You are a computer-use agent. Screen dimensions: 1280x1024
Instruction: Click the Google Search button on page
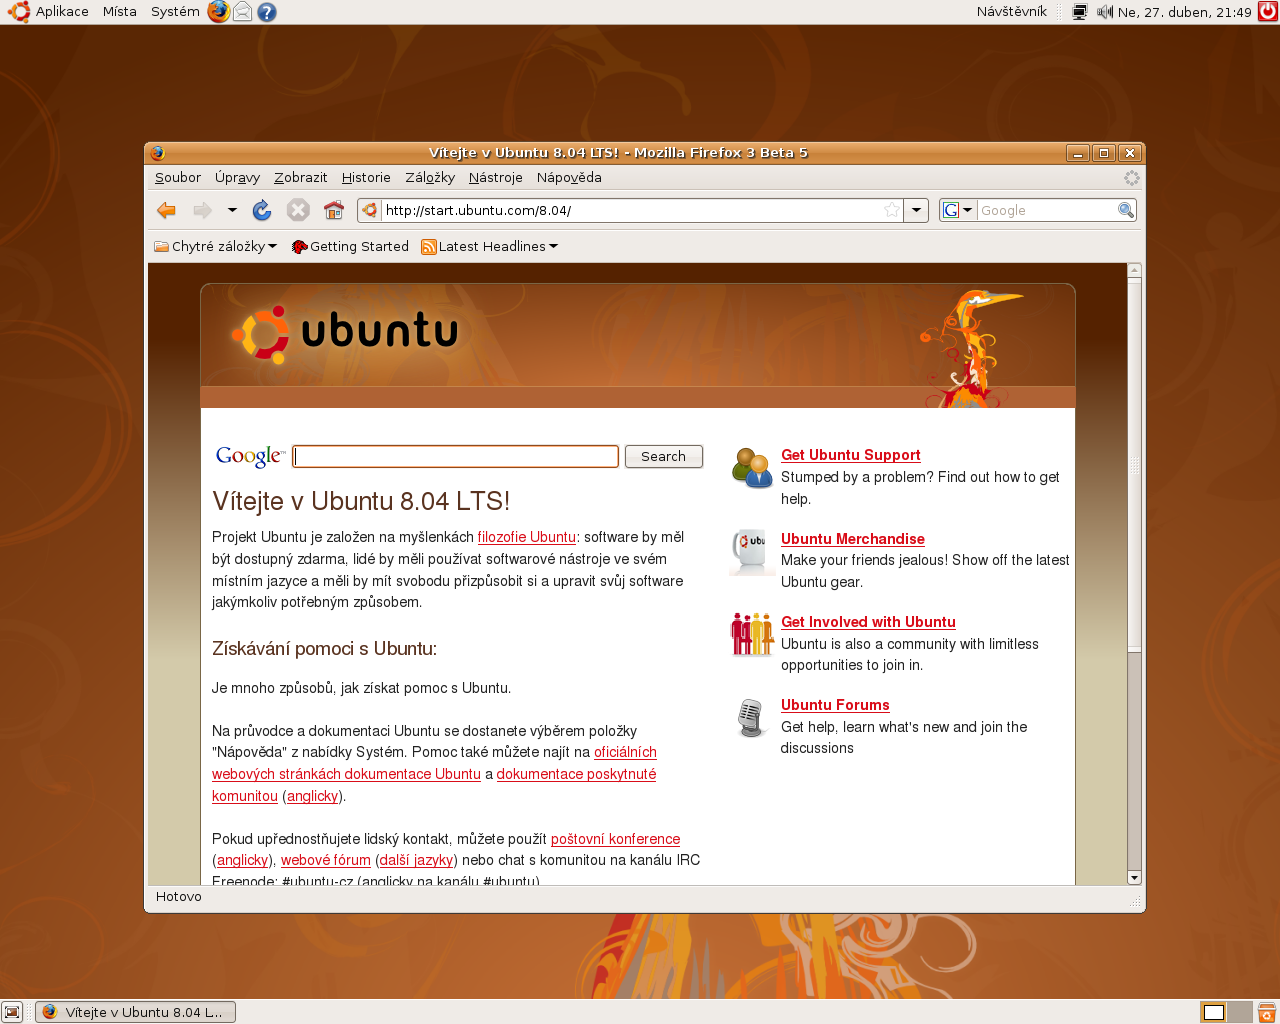pyautogui.click(x=663, y=457)
